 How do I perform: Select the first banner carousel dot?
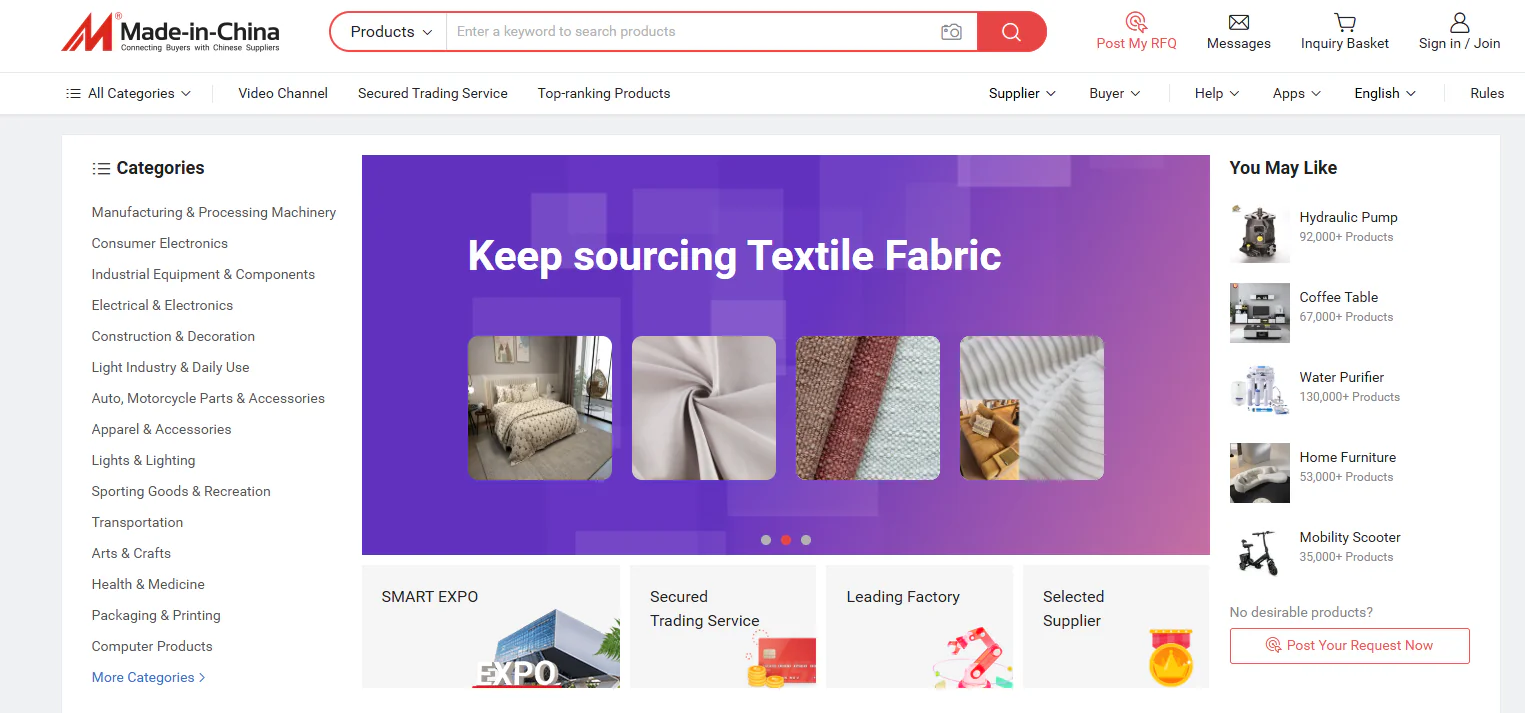766,540
